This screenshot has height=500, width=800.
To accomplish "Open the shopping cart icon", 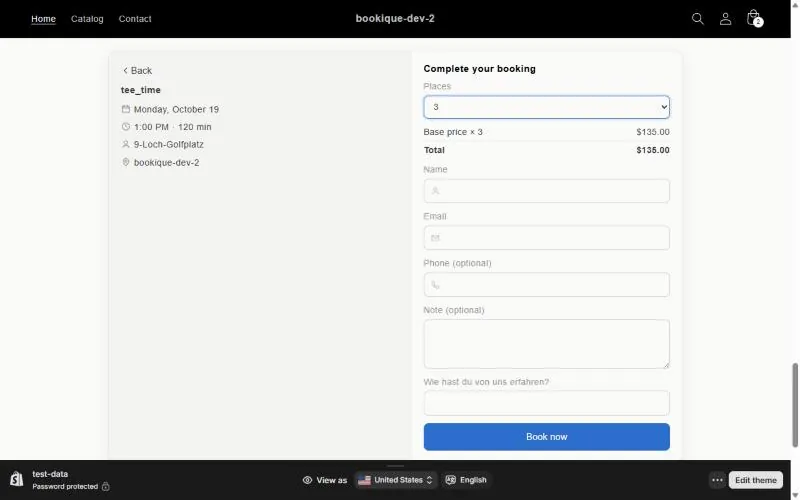I will (x=754, y=18).
